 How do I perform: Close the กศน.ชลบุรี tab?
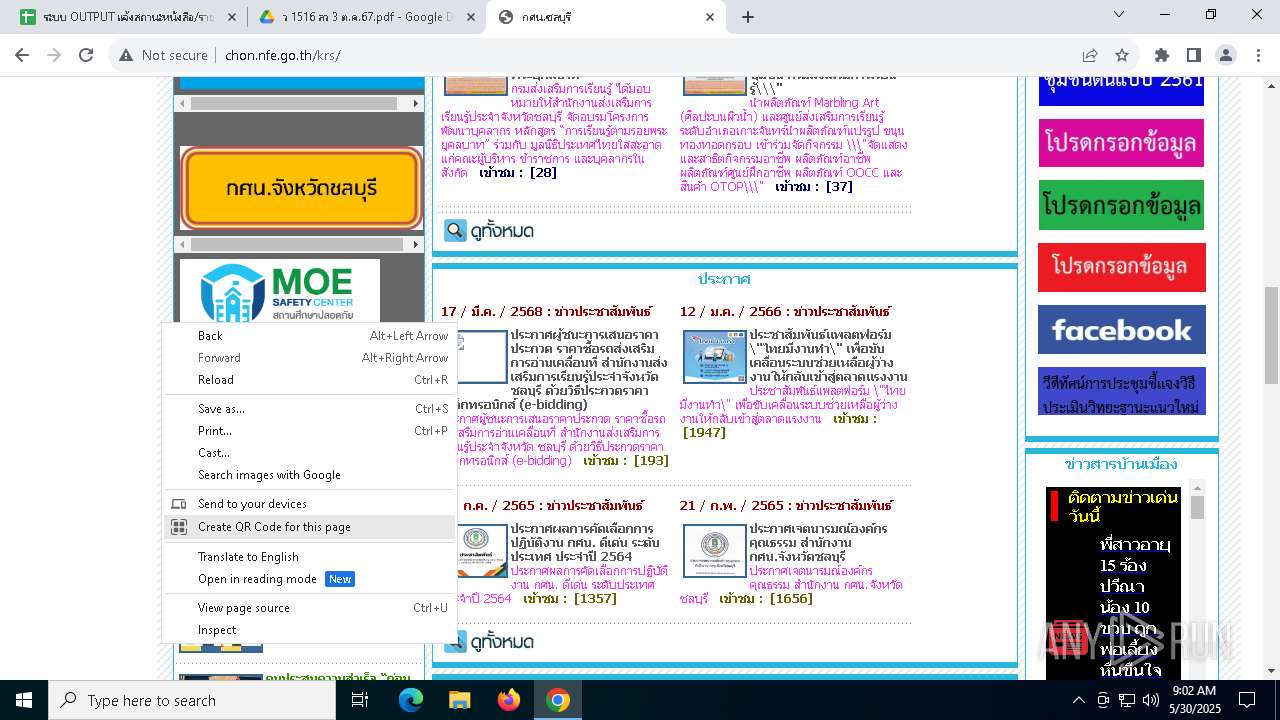(710, 17)
